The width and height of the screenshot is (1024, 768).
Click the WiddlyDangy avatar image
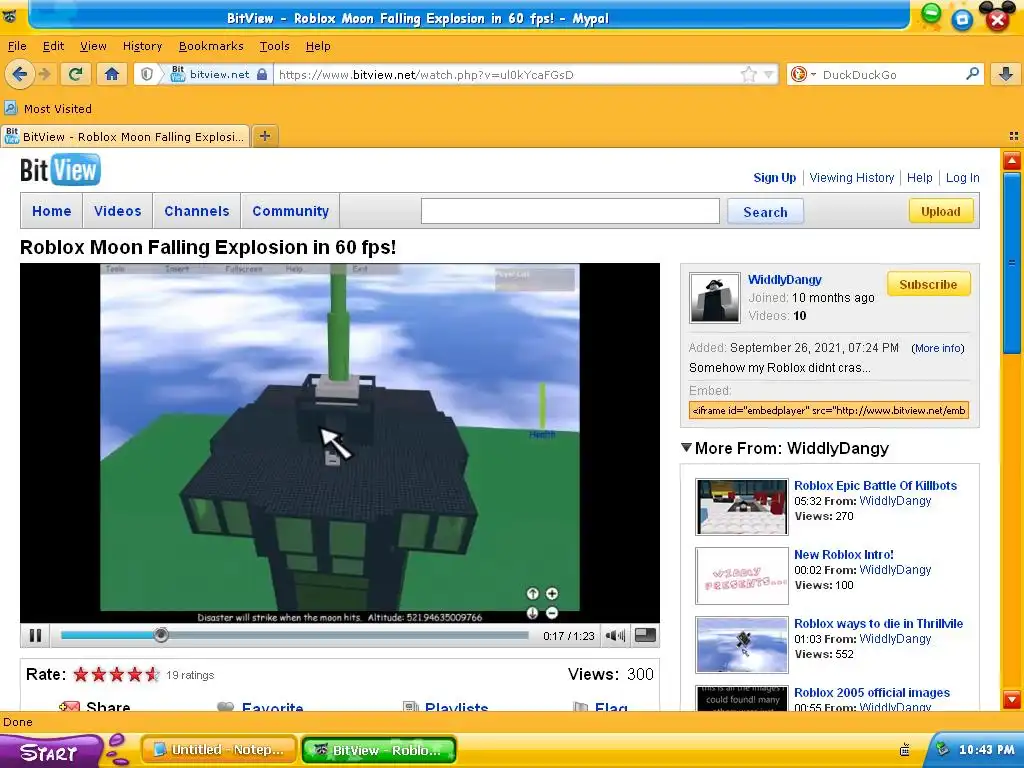point(714,298)
